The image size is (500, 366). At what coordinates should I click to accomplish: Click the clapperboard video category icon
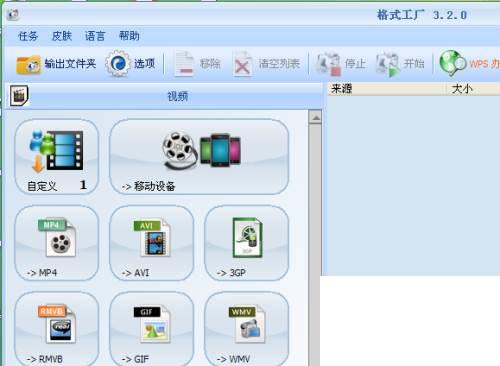pos(19,96)
